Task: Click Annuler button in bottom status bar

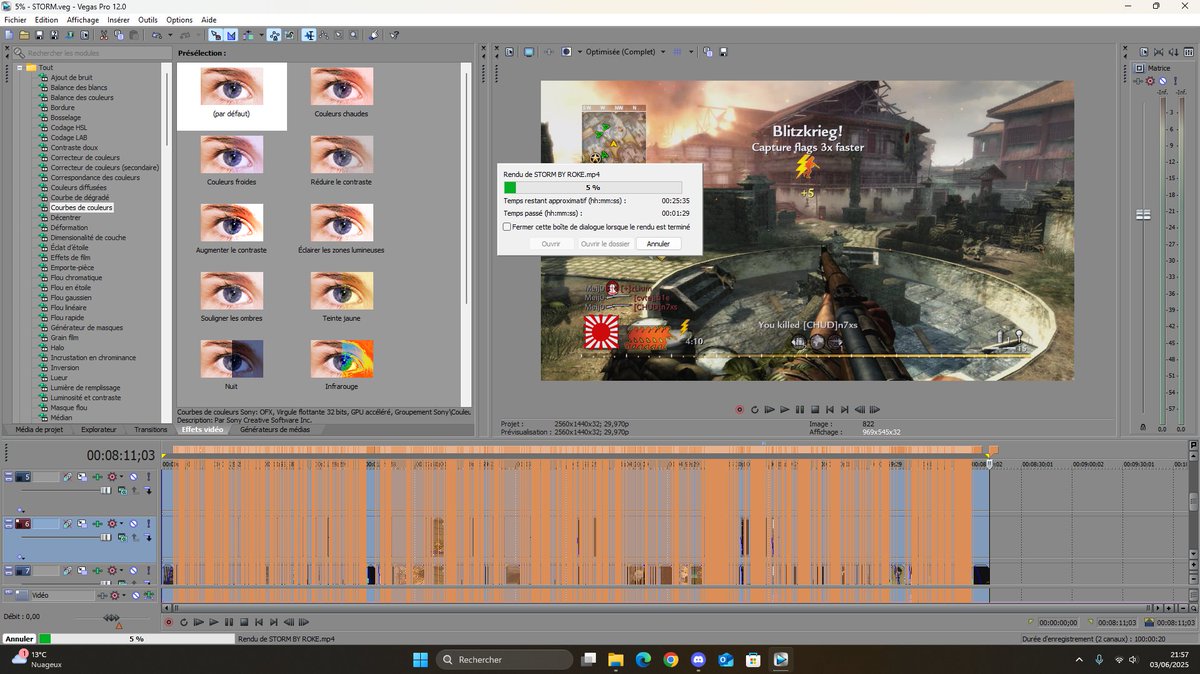Action: [x=19, y=638]
